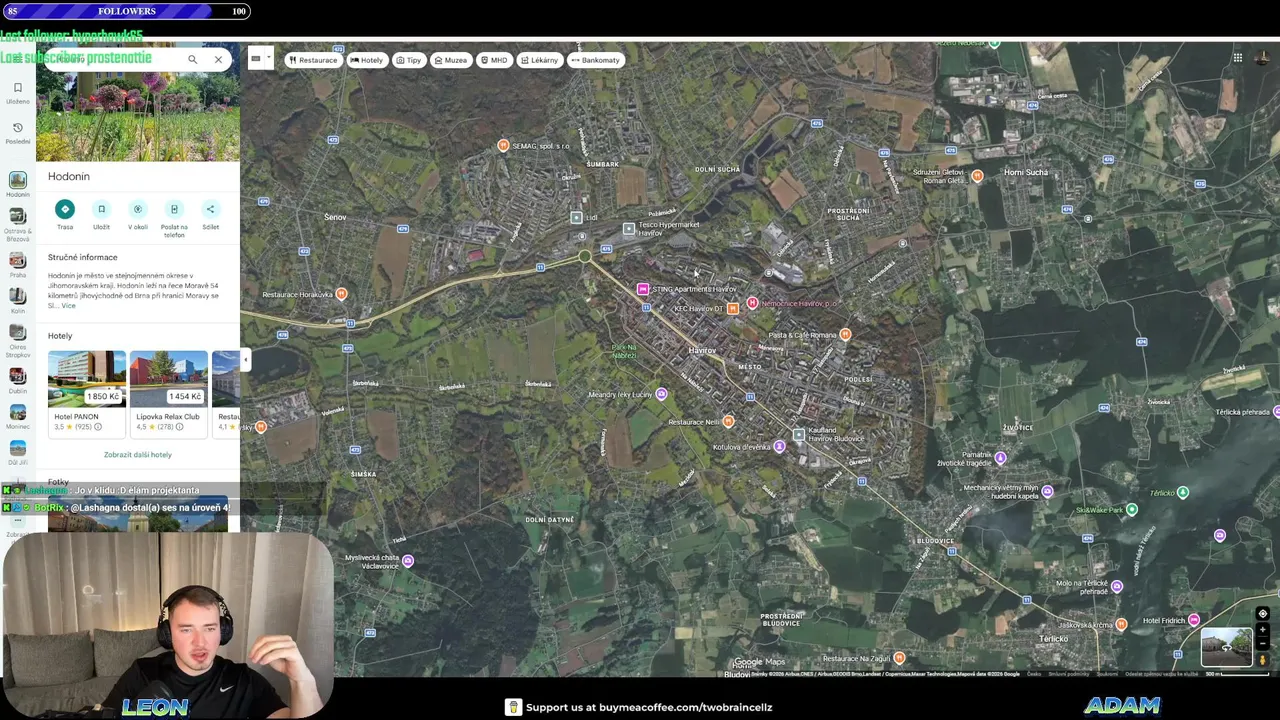Open the Jaškovská krčma restaurant pin
The width and height of the screenshot is (1280, 720).
coord(1121,625)
